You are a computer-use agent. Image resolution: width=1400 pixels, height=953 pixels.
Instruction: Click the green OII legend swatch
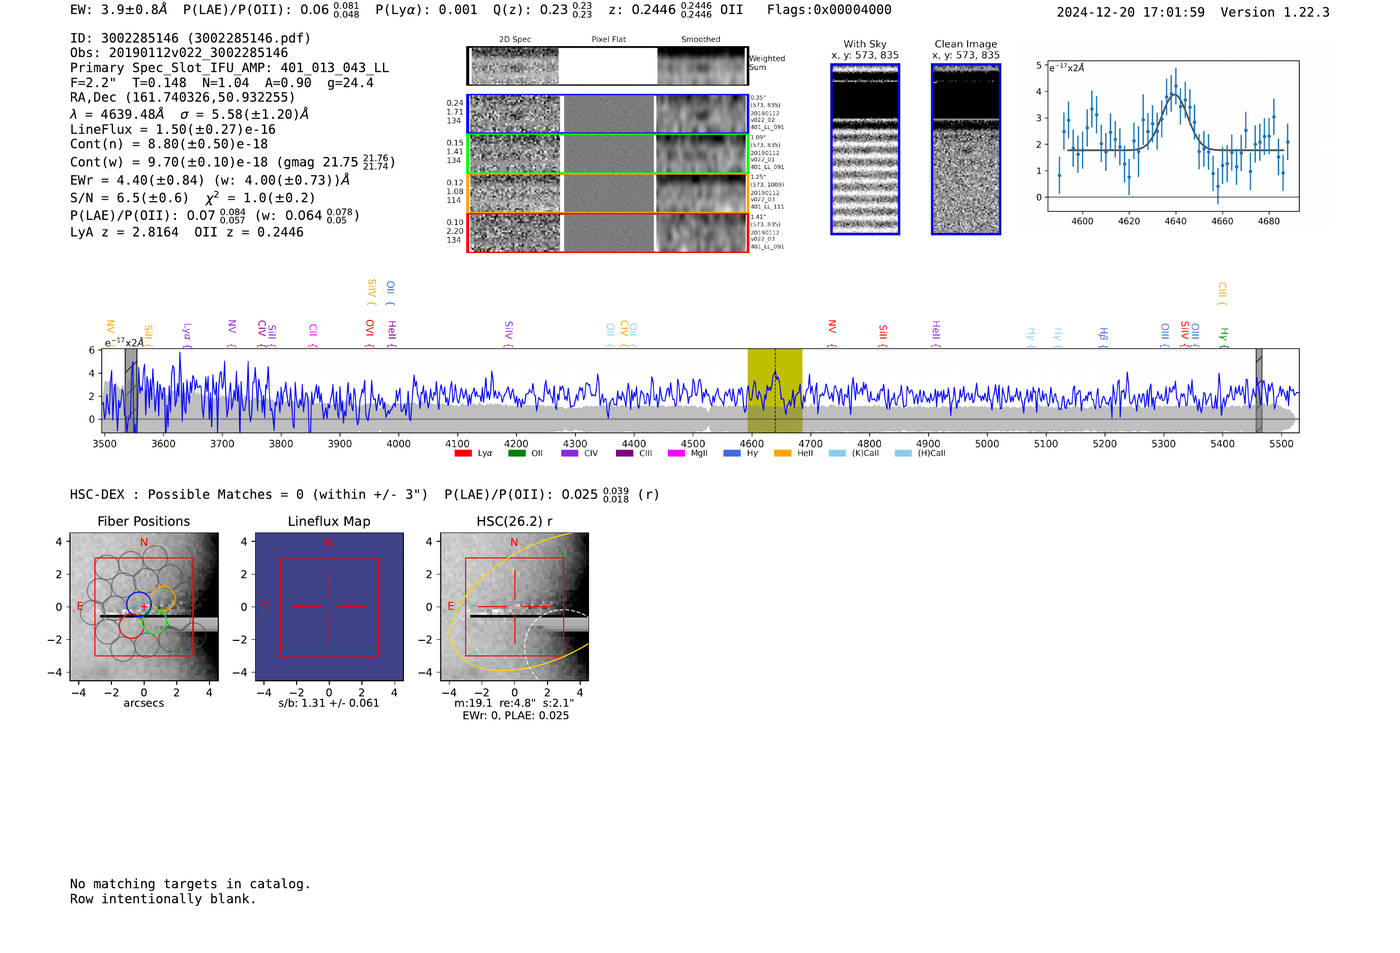tap(516, 454)
